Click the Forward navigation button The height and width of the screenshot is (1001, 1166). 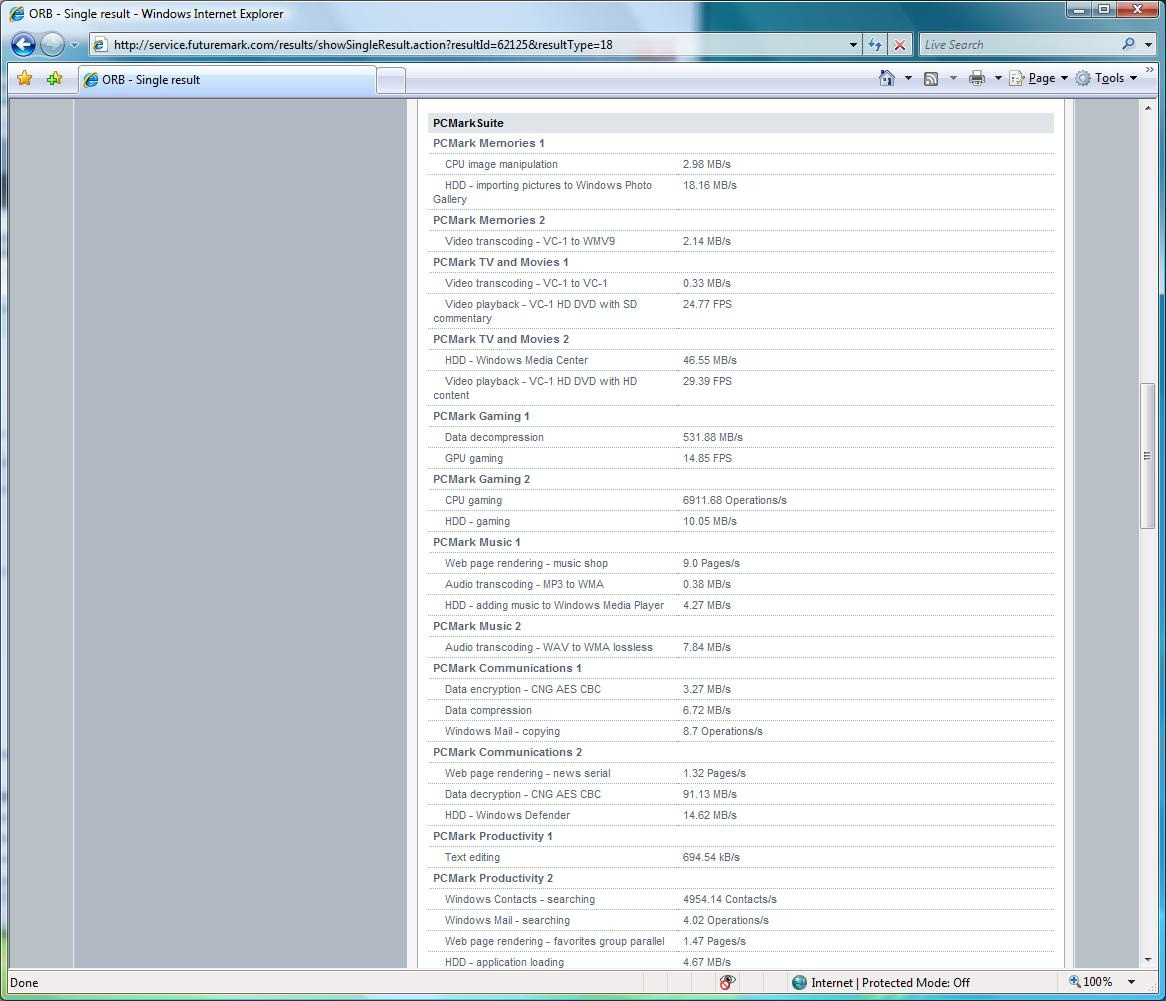52,45
